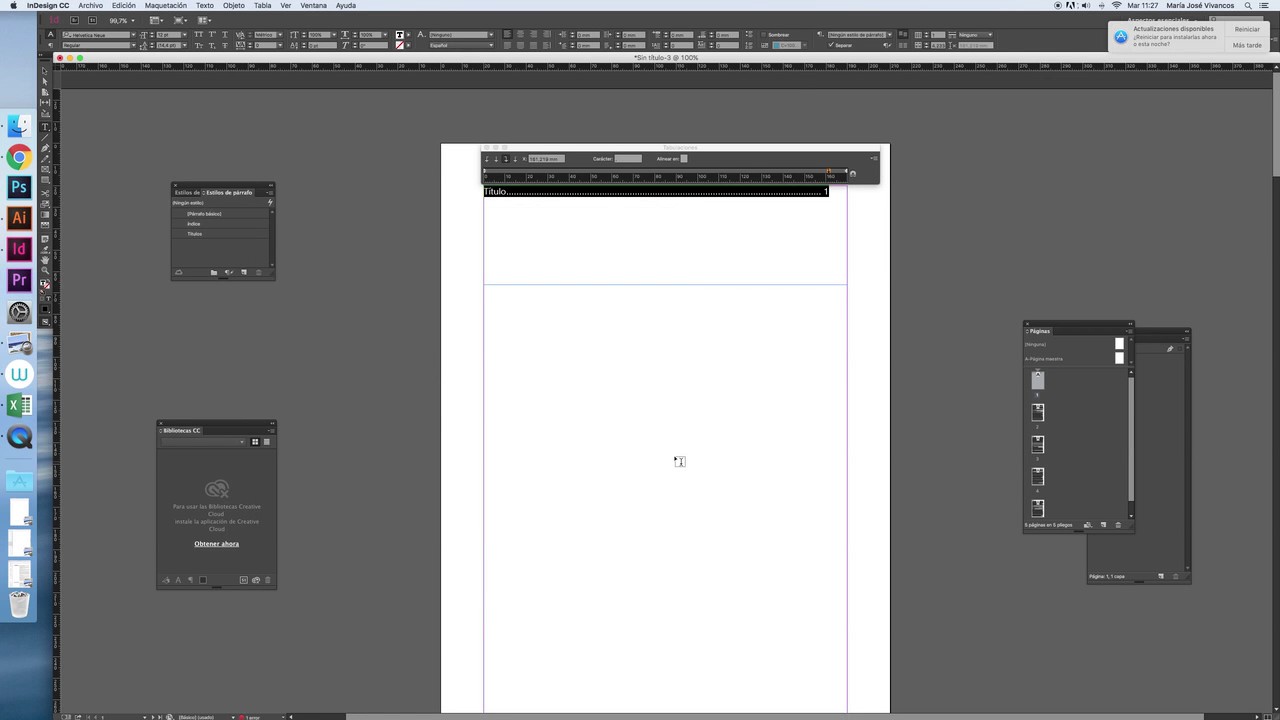Toggle paragraph formatting controls button
Image resolution: width=1280 pixels, height=720 pixels.
[51, 45]
